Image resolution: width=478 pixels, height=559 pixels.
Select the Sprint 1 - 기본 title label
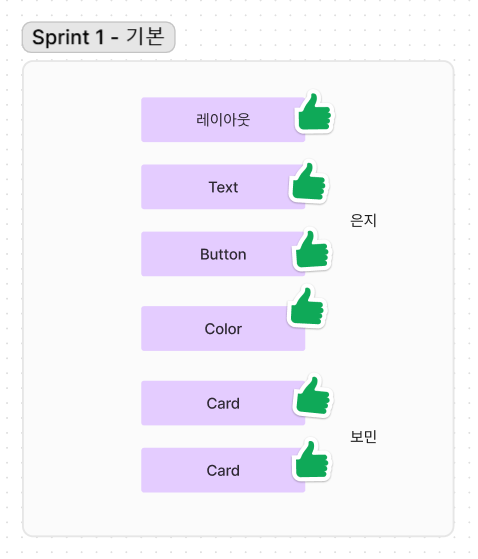(x=98, y=37)
